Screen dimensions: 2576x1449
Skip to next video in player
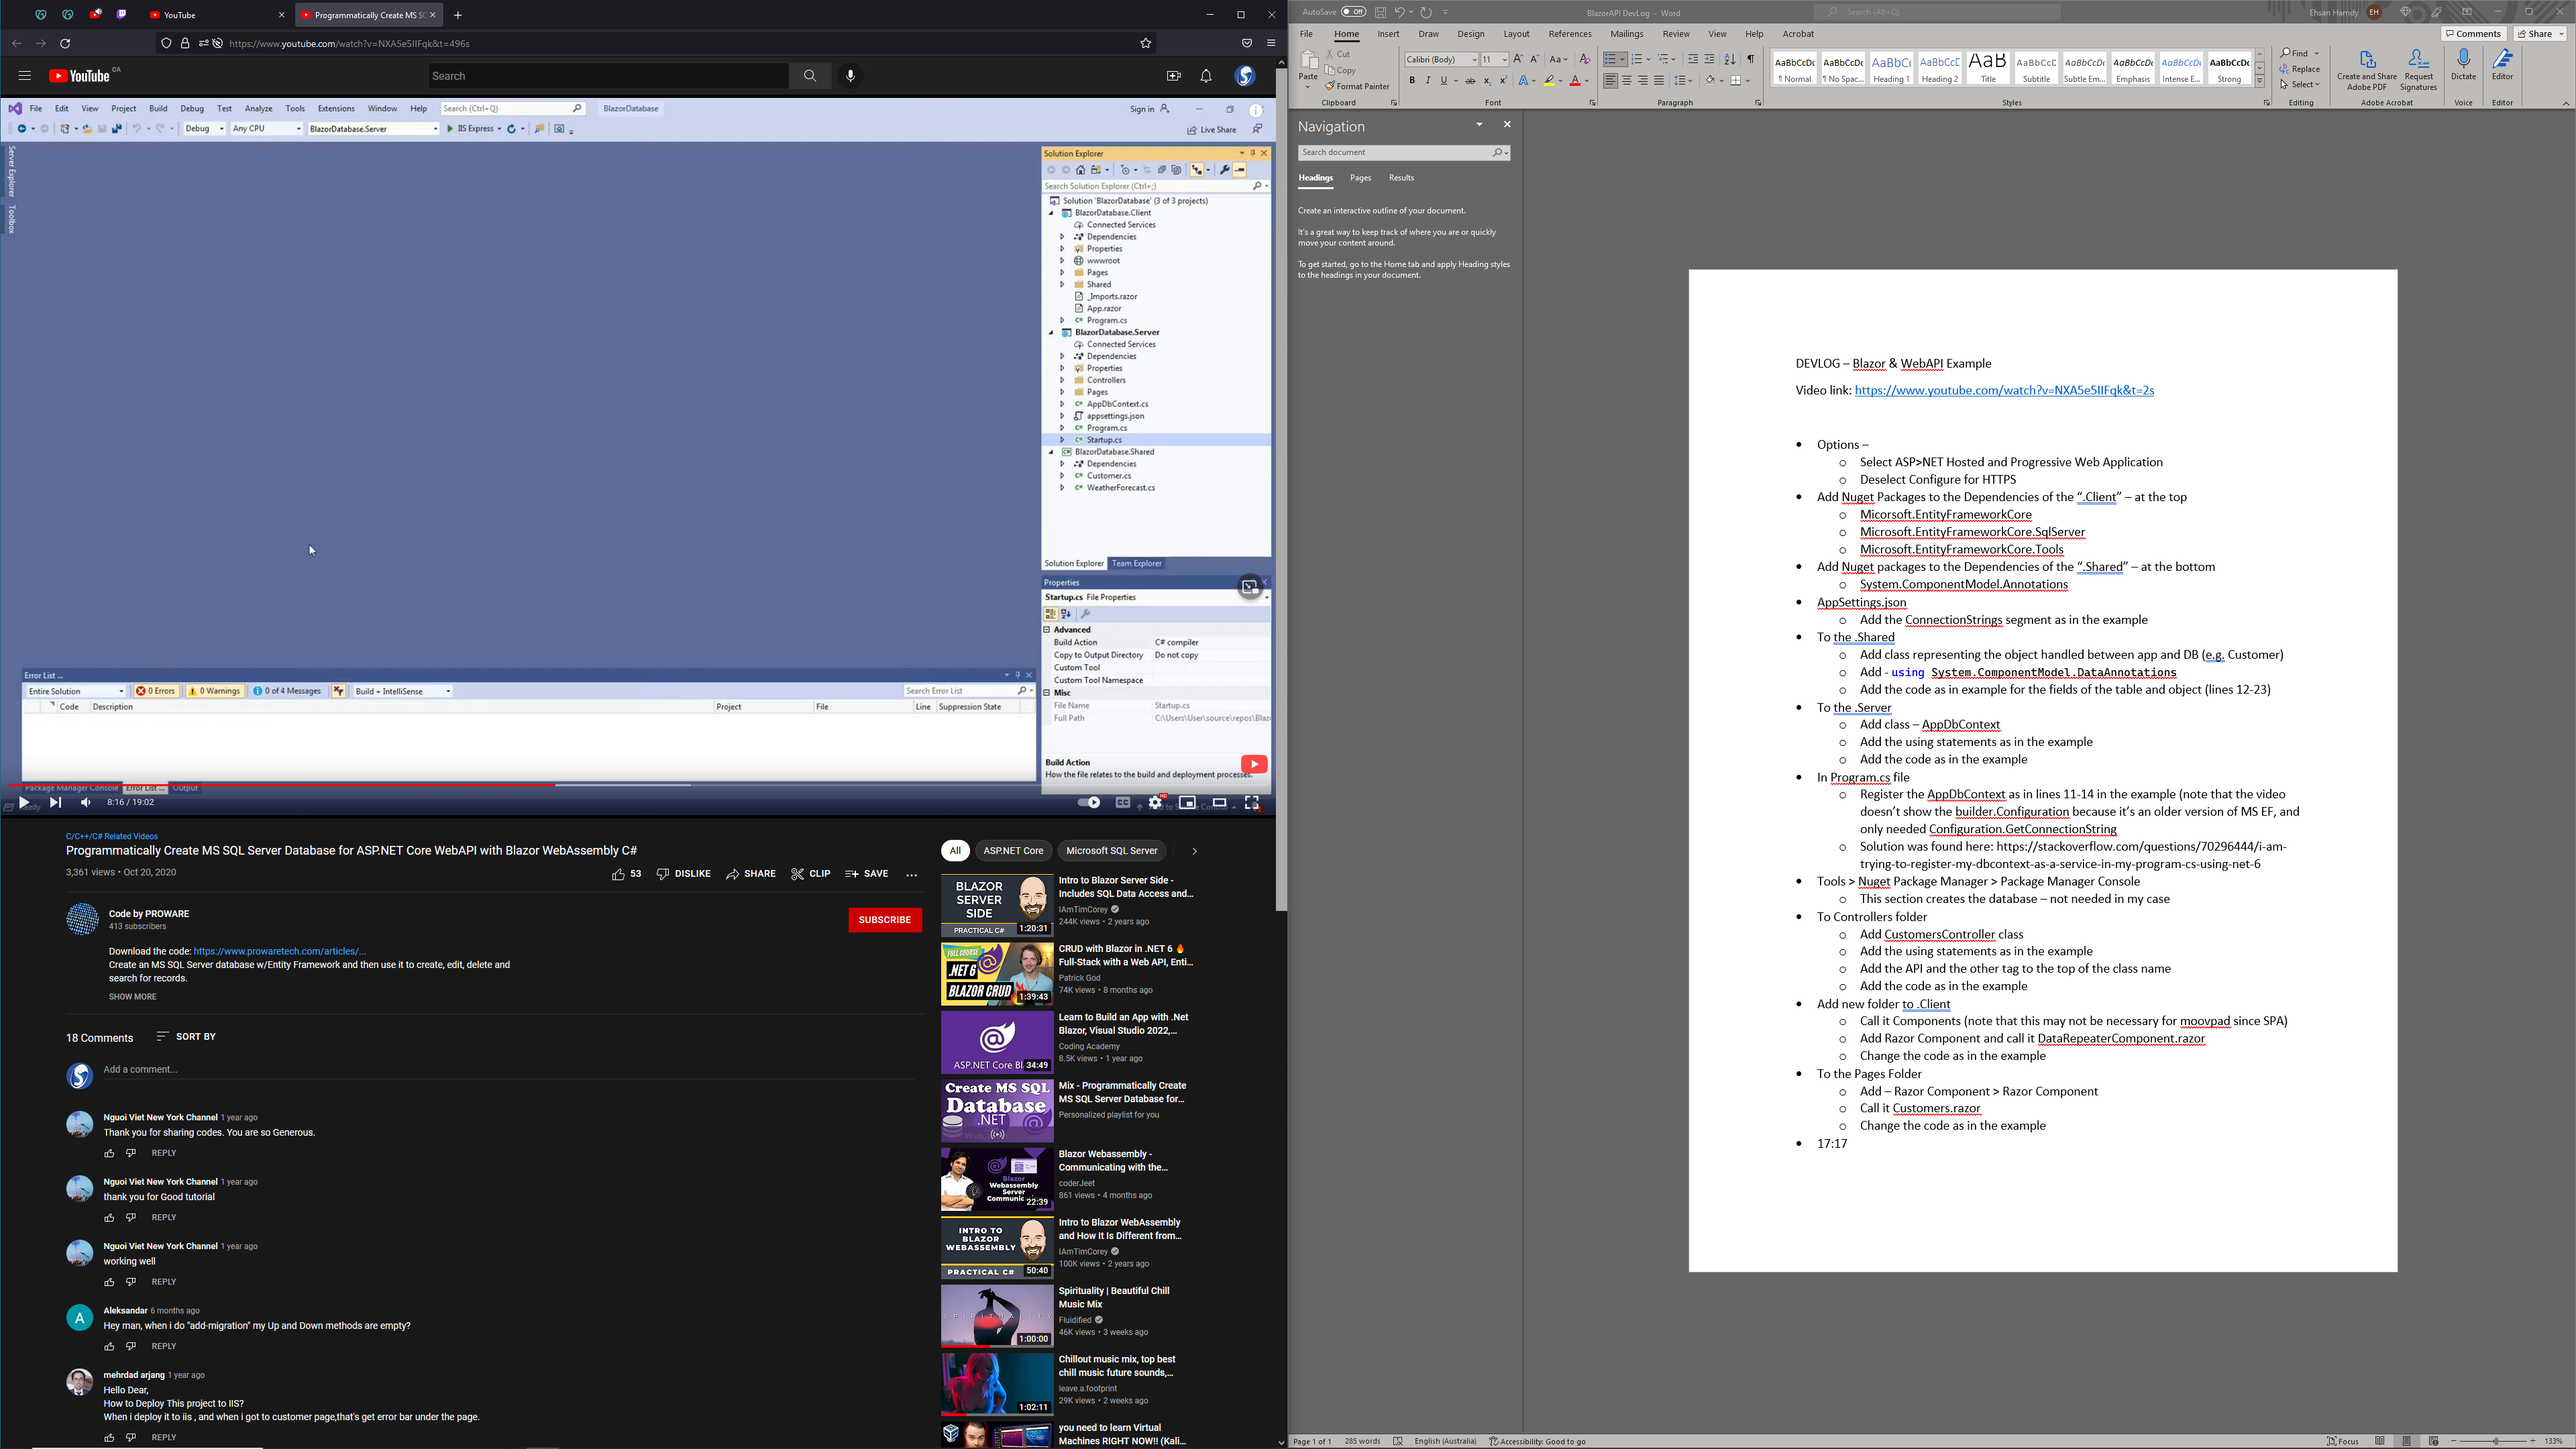pos(55,802)
